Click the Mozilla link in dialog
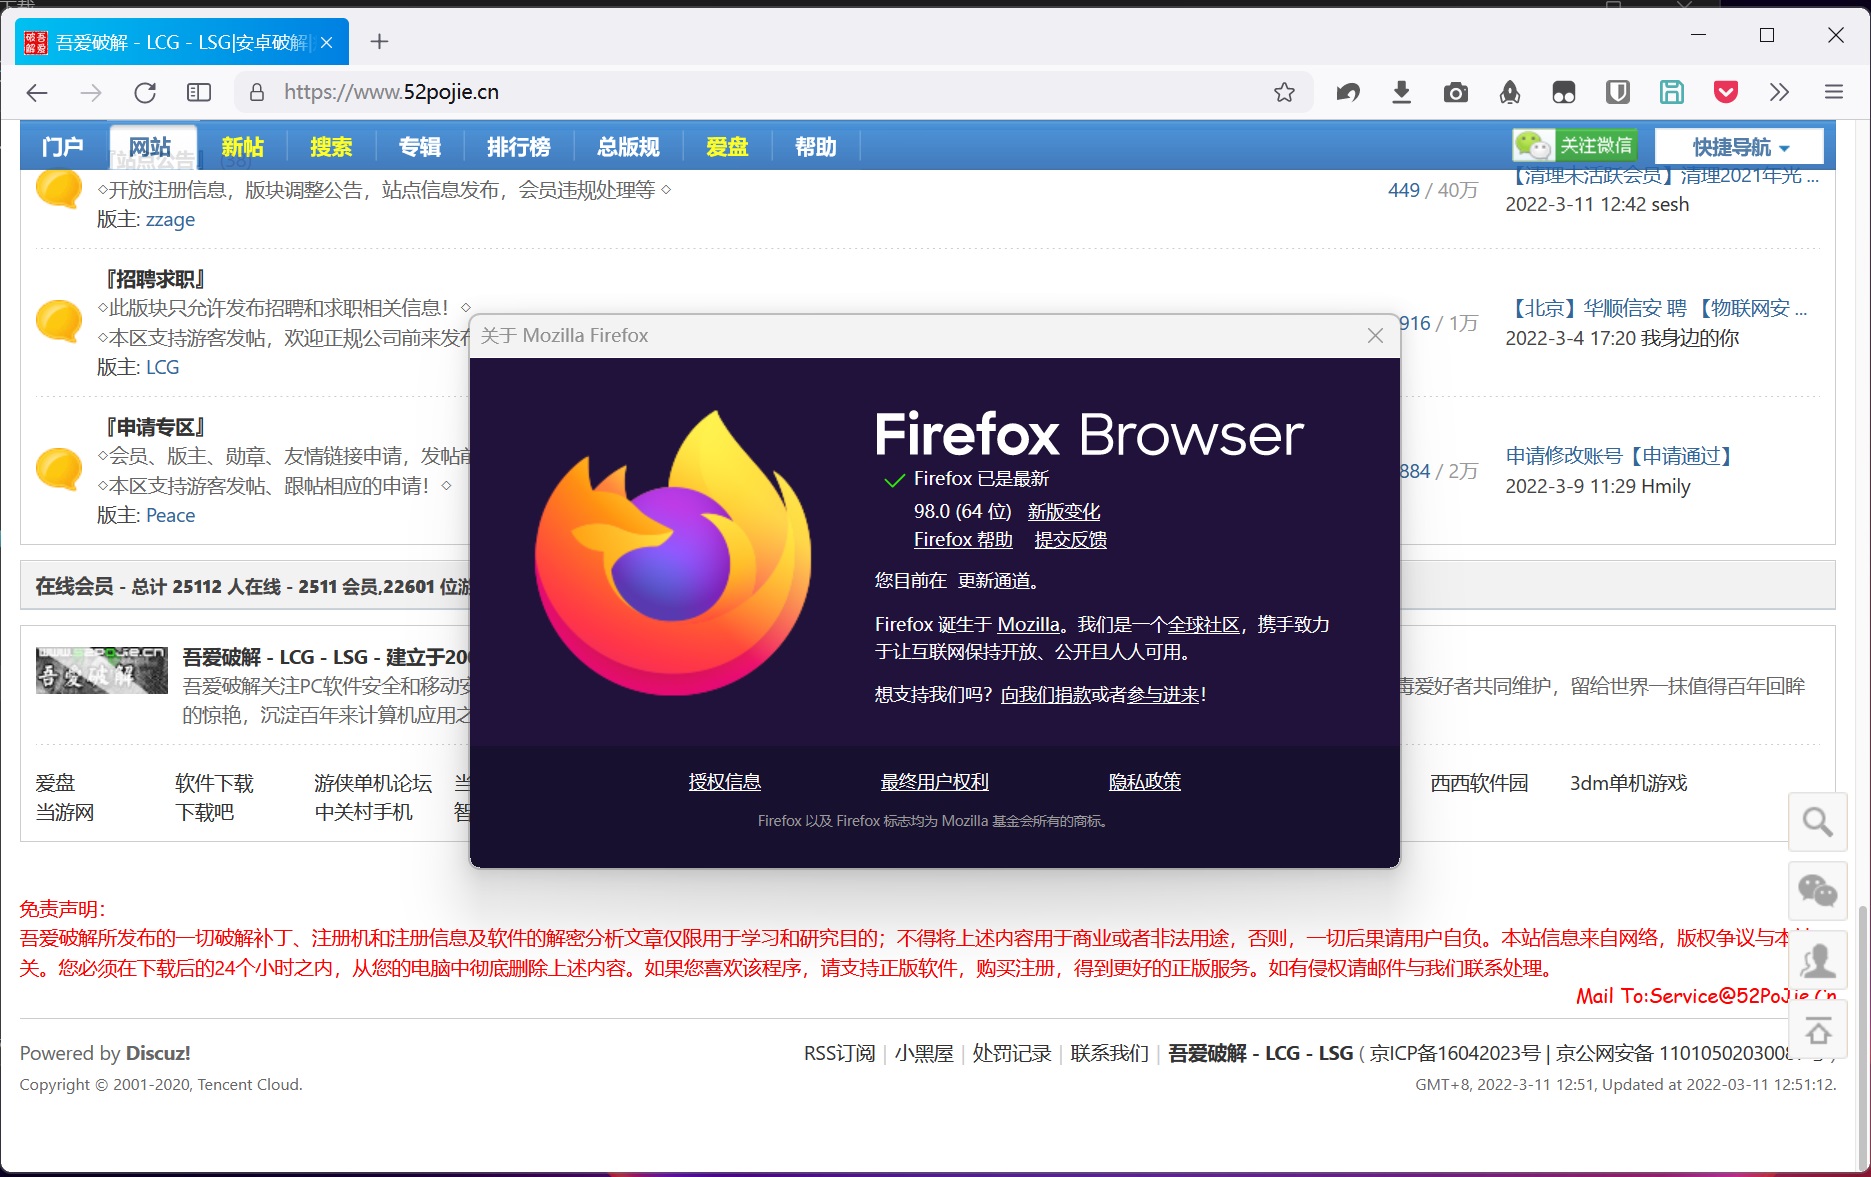The image size is (1871, 1177). click(x=1028, y=625)
